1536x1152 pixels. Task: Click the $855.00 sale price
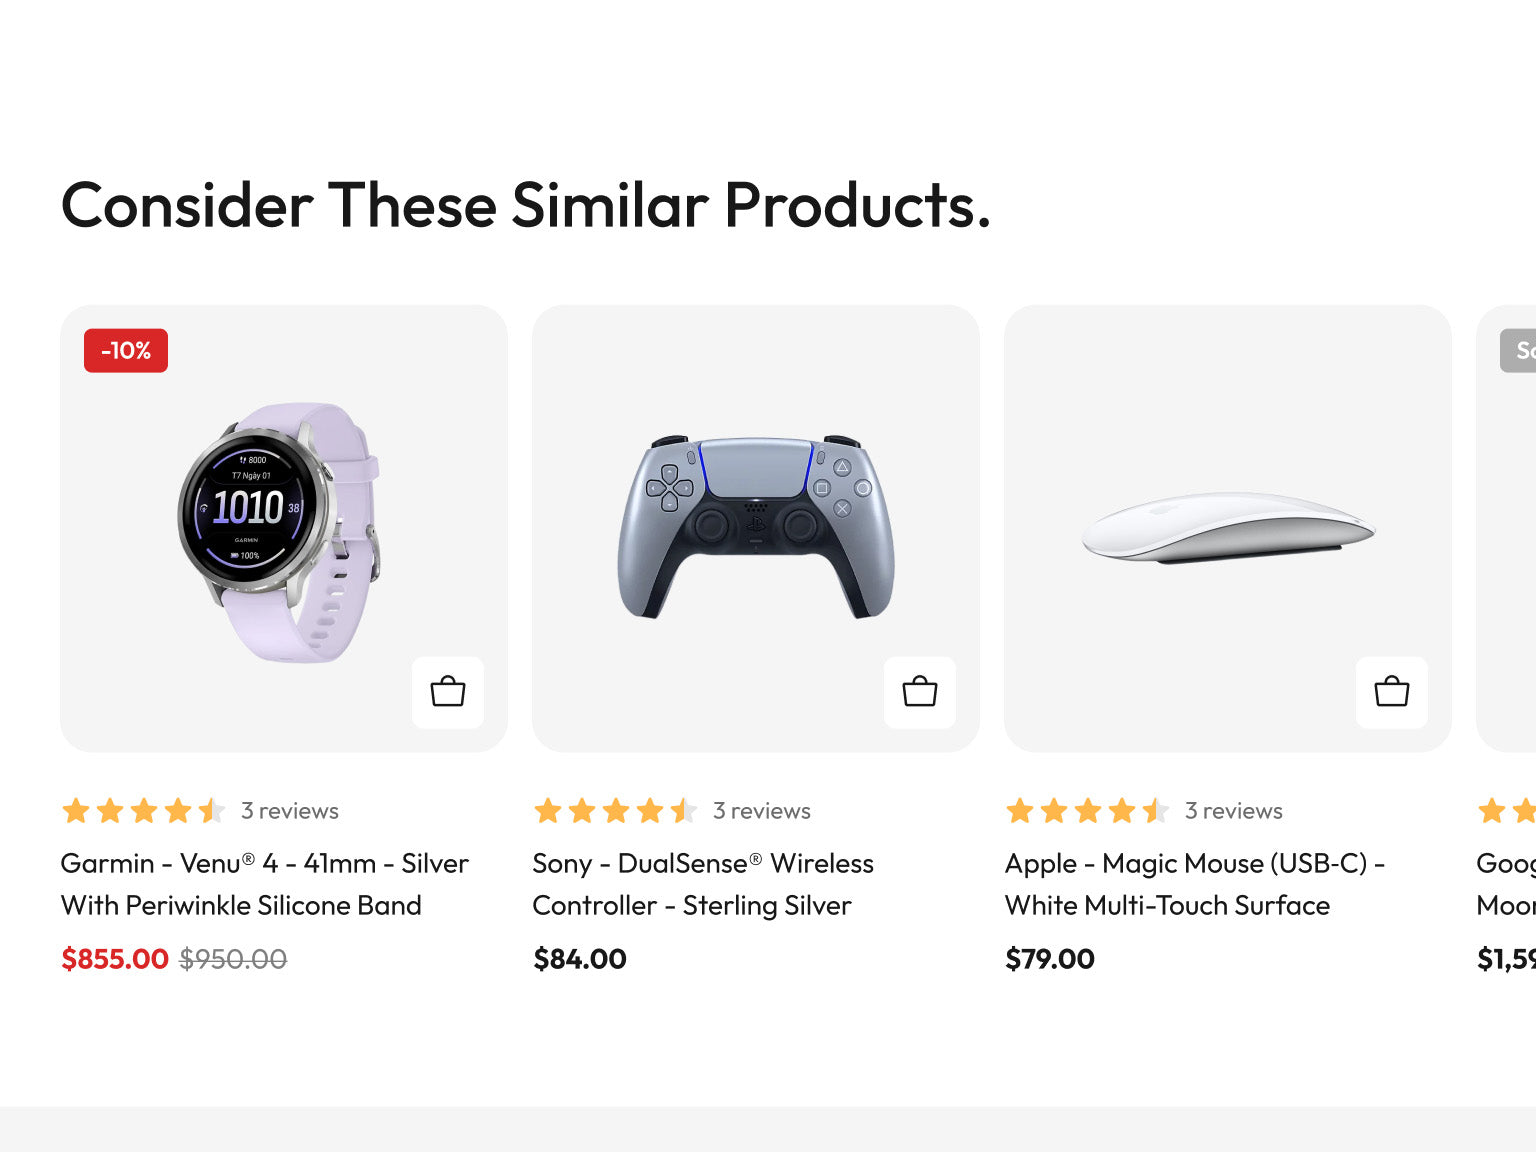pos(115,959)
